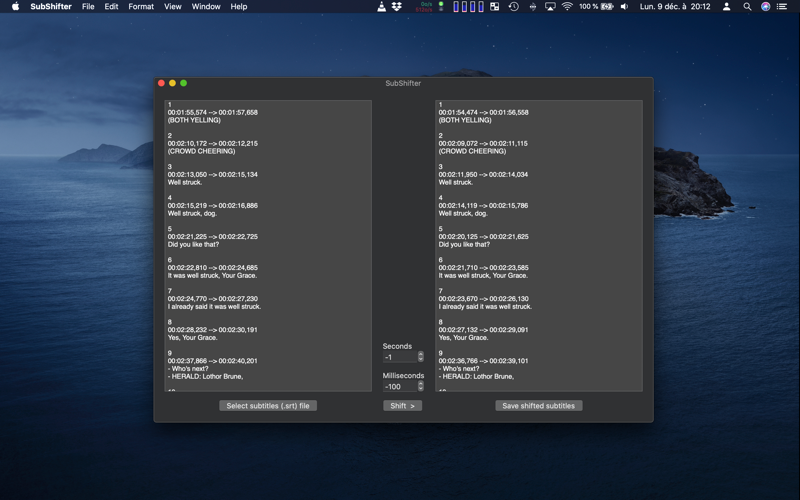Image resolution: width=800 pixels, height=500 pixels.
Task: Click Save shifted subtitles button
Action: tap(539, 406)
